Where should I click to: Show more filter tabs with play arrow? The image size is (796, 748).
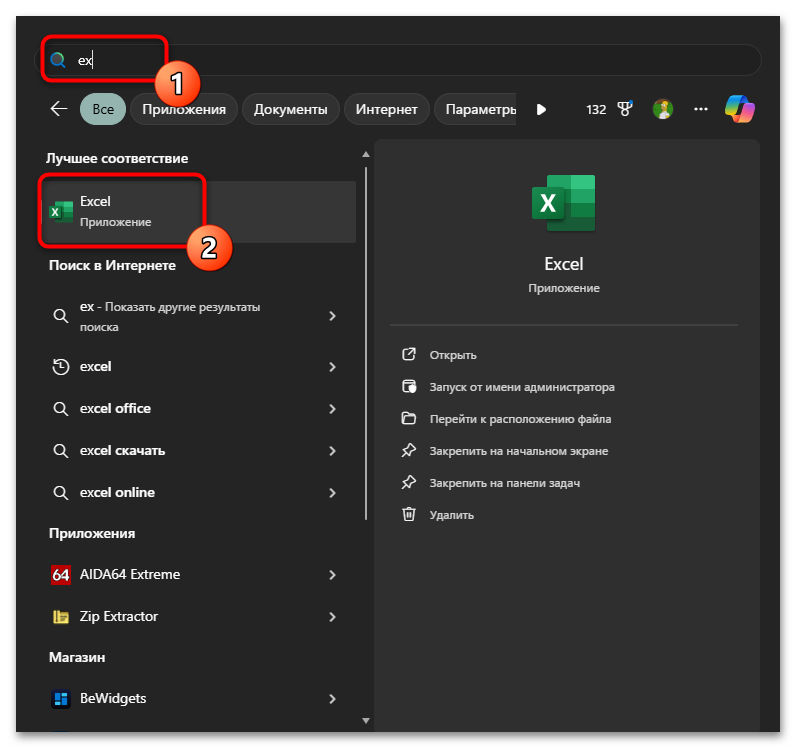(541, 109)
